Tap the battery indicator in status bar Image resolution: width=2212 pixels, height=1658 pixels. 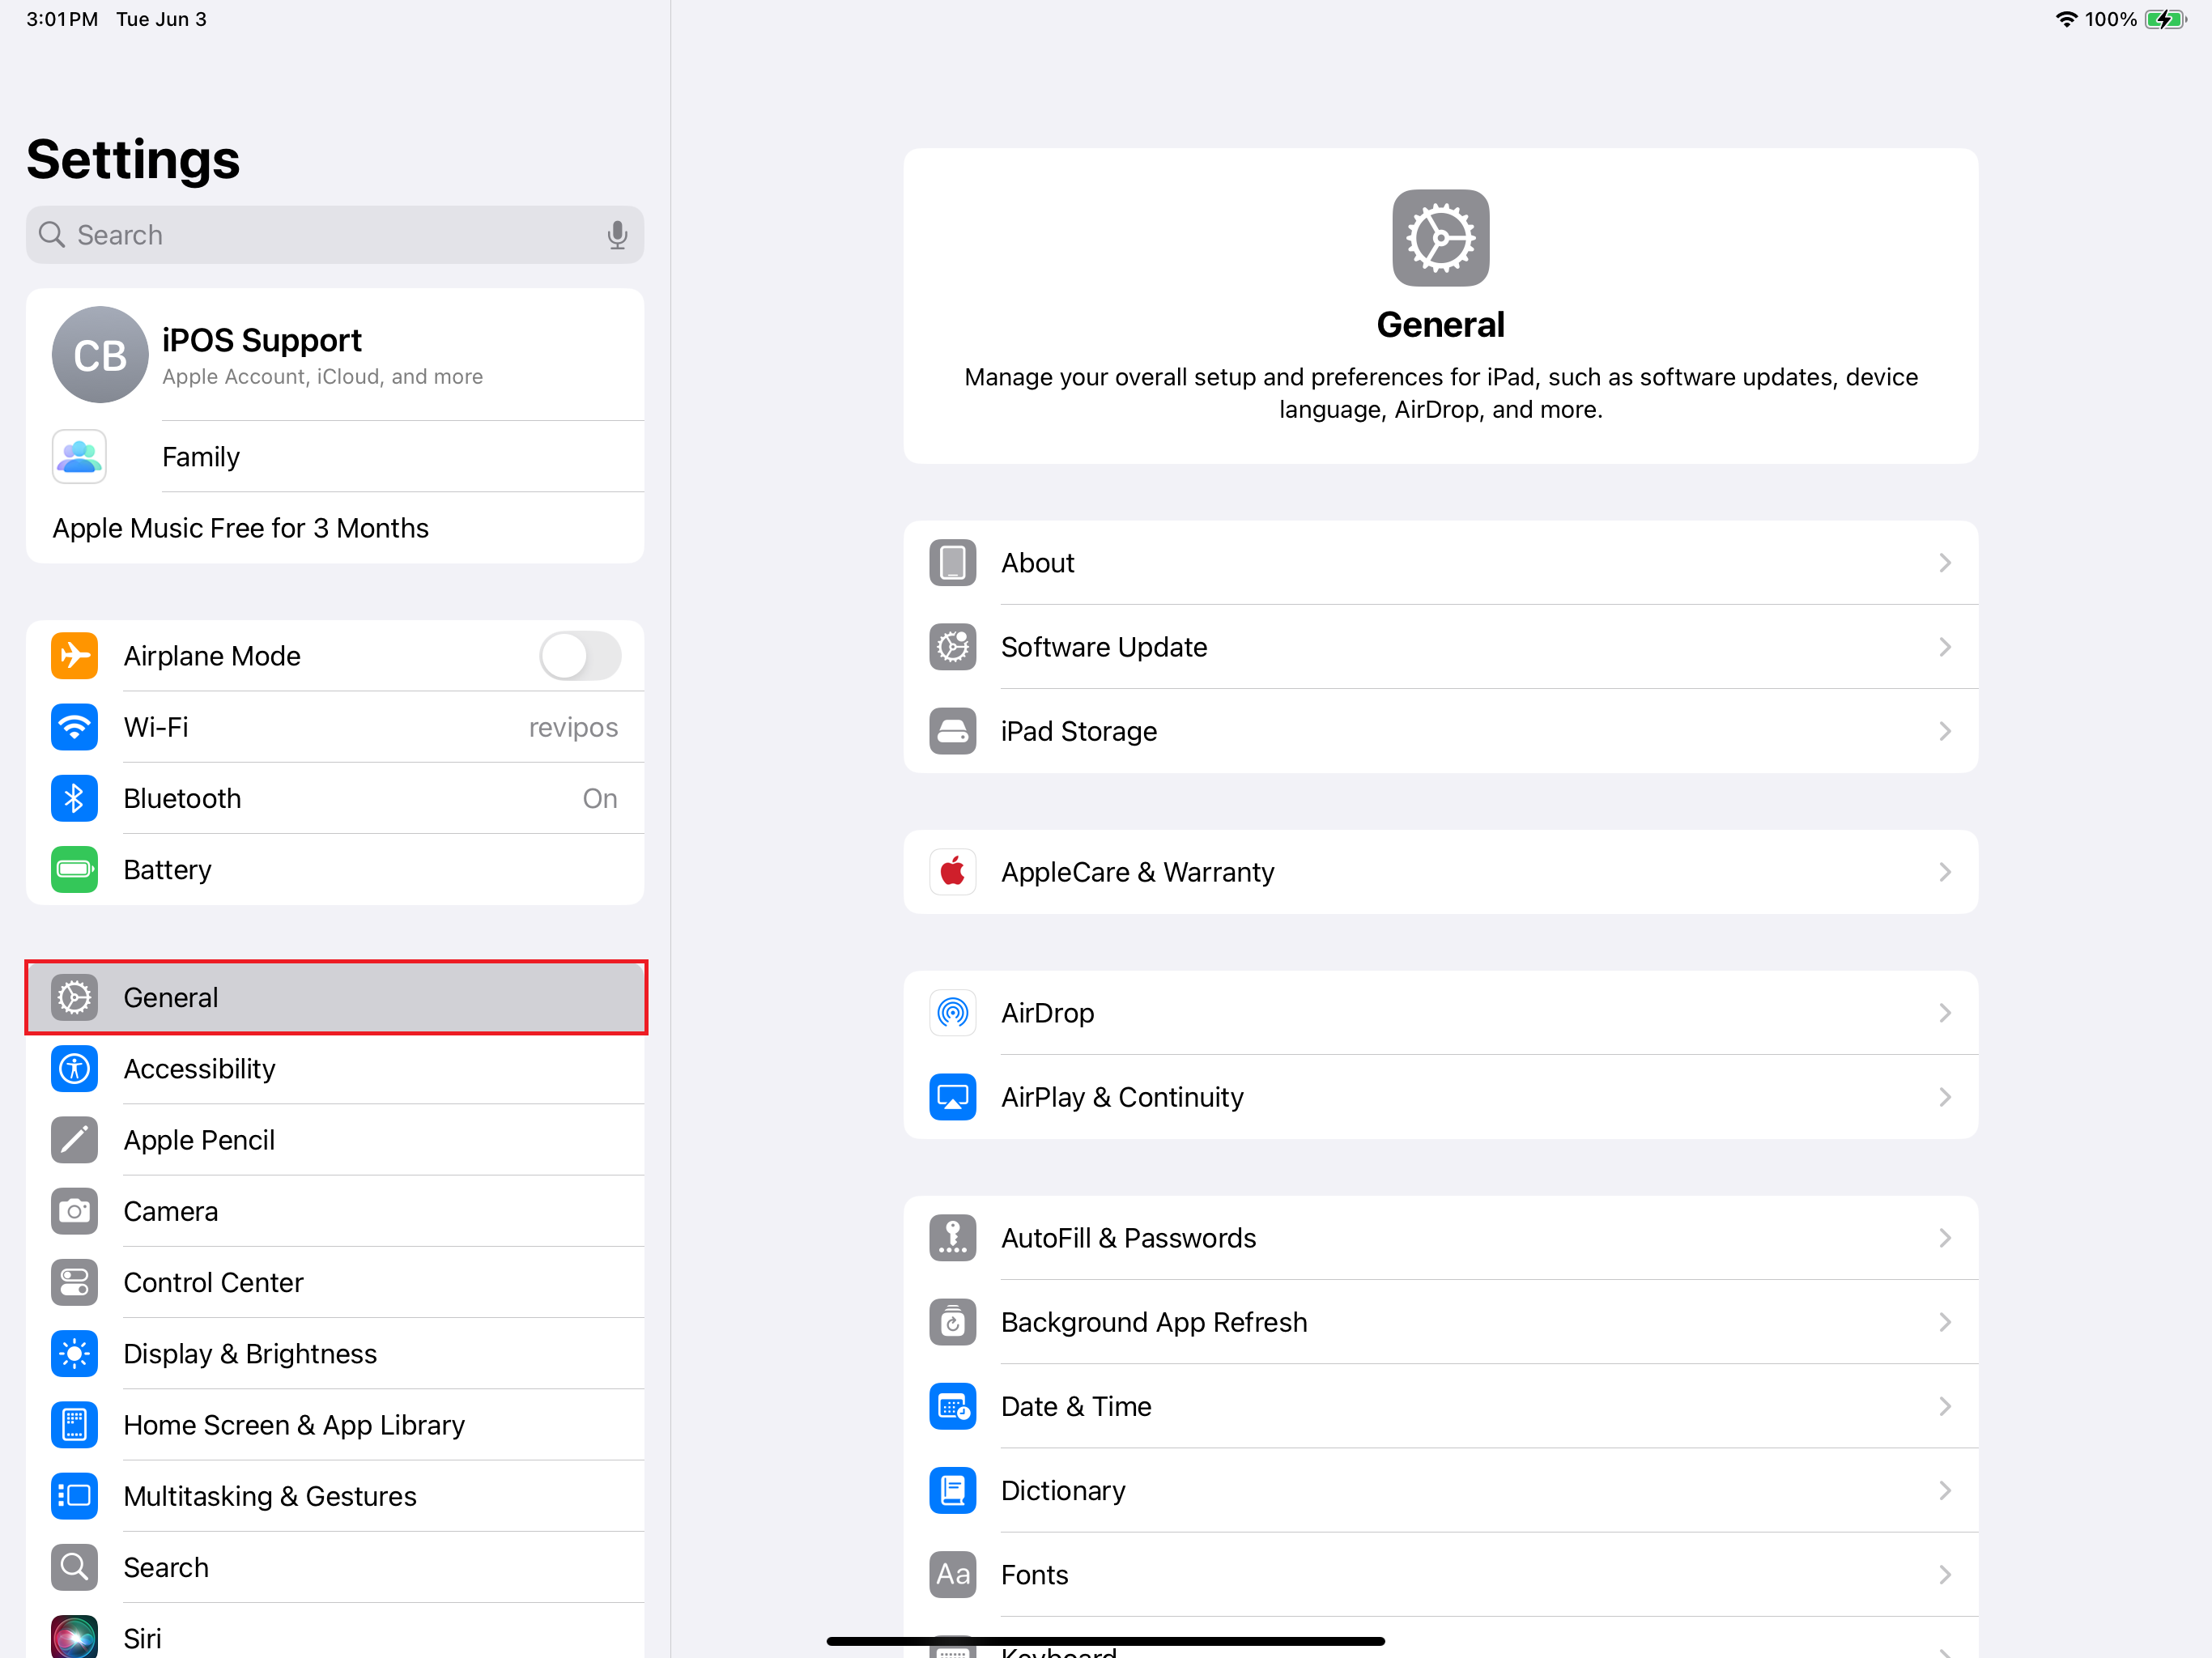point(2166,19)
